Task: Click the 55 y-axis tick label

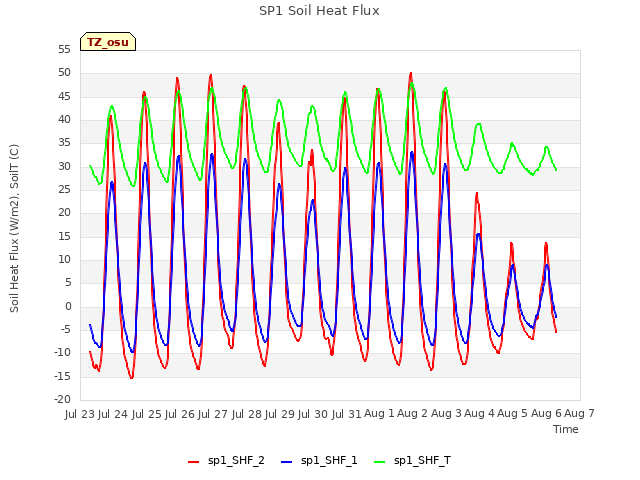Action: tap(64, 49)
